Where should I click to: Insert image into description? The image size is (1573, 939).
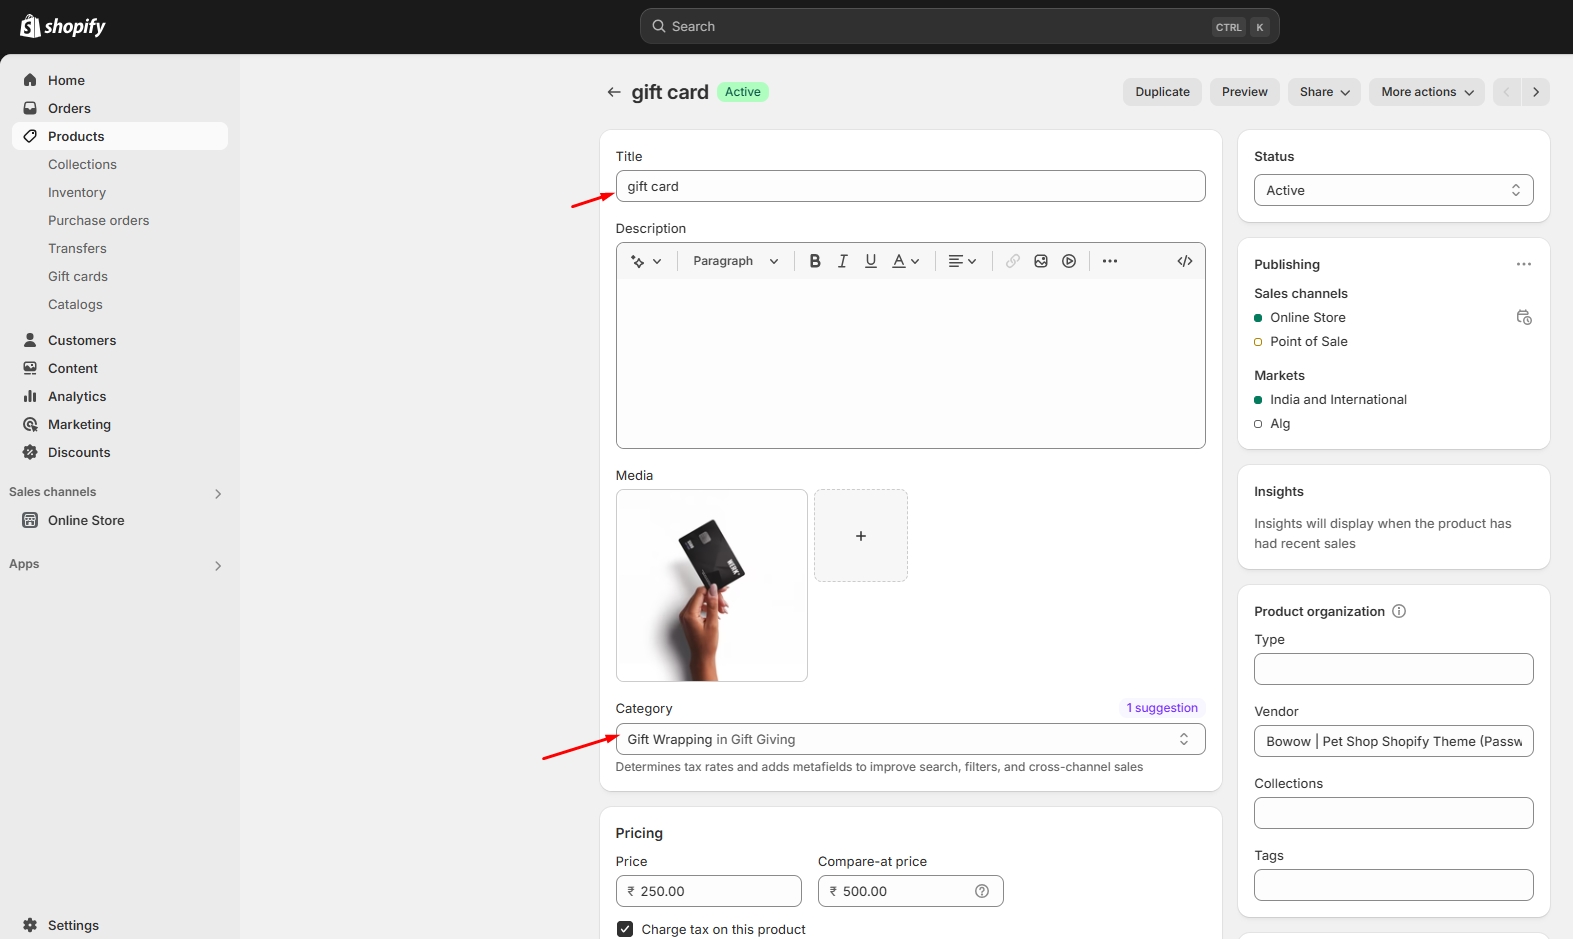[1041, 261]
